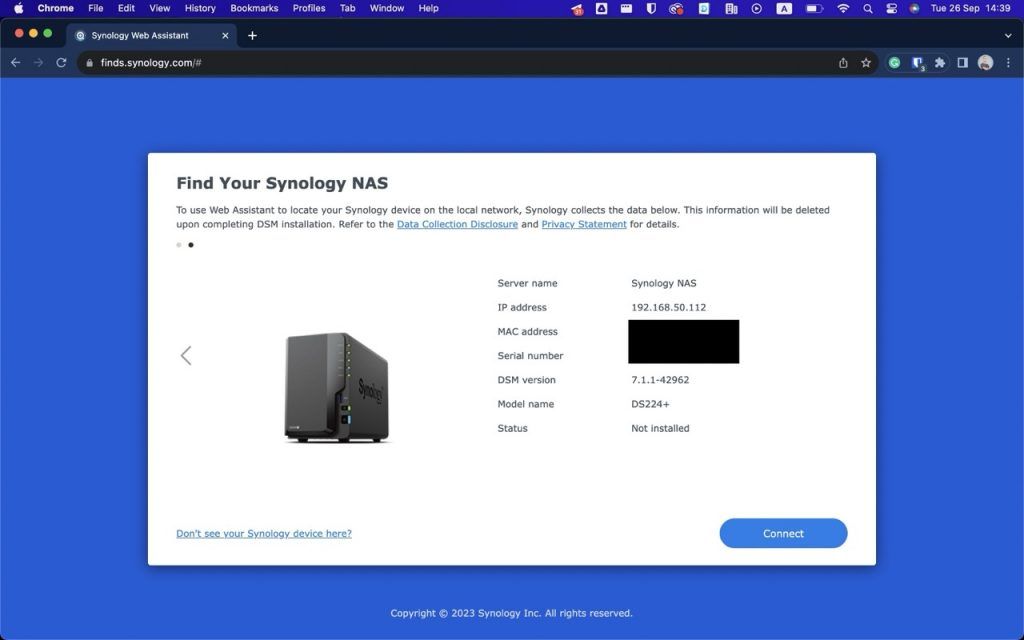Image resolution: width=1024 pixels, height=640 pixels.
Task: Open the Profiles menu
Action: (x=309, y=8)
